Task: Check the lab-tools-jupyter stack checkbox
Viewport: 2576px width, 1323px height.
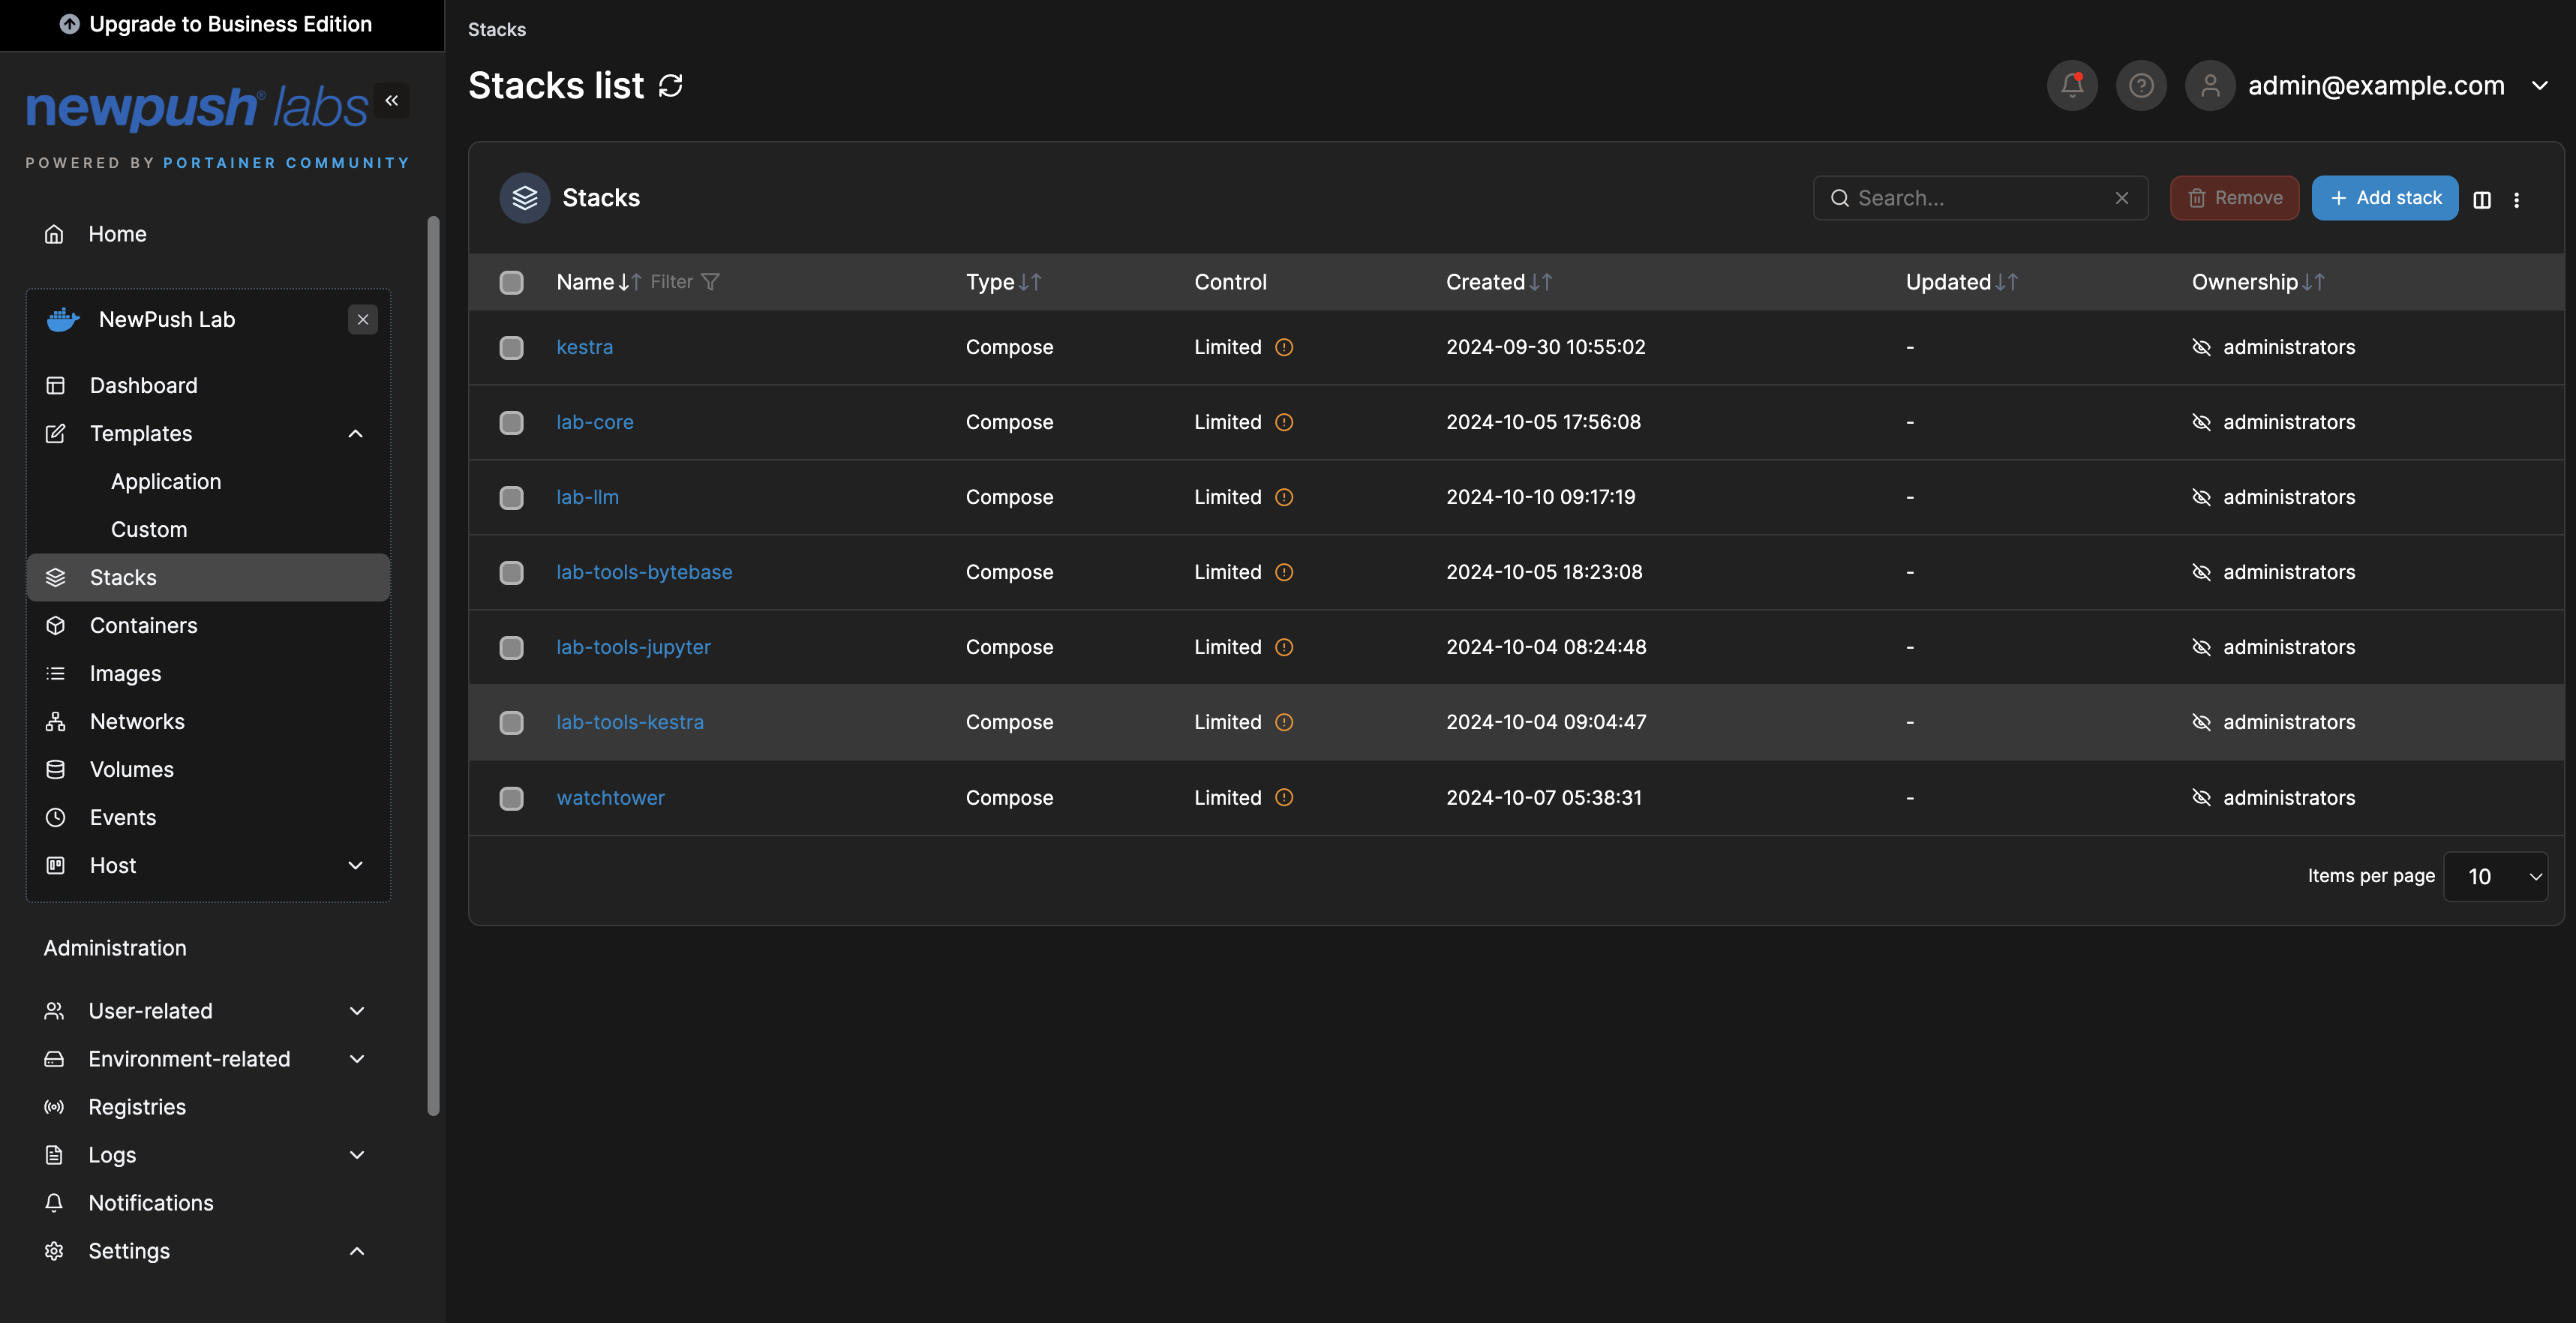Action: coord(511,647)
